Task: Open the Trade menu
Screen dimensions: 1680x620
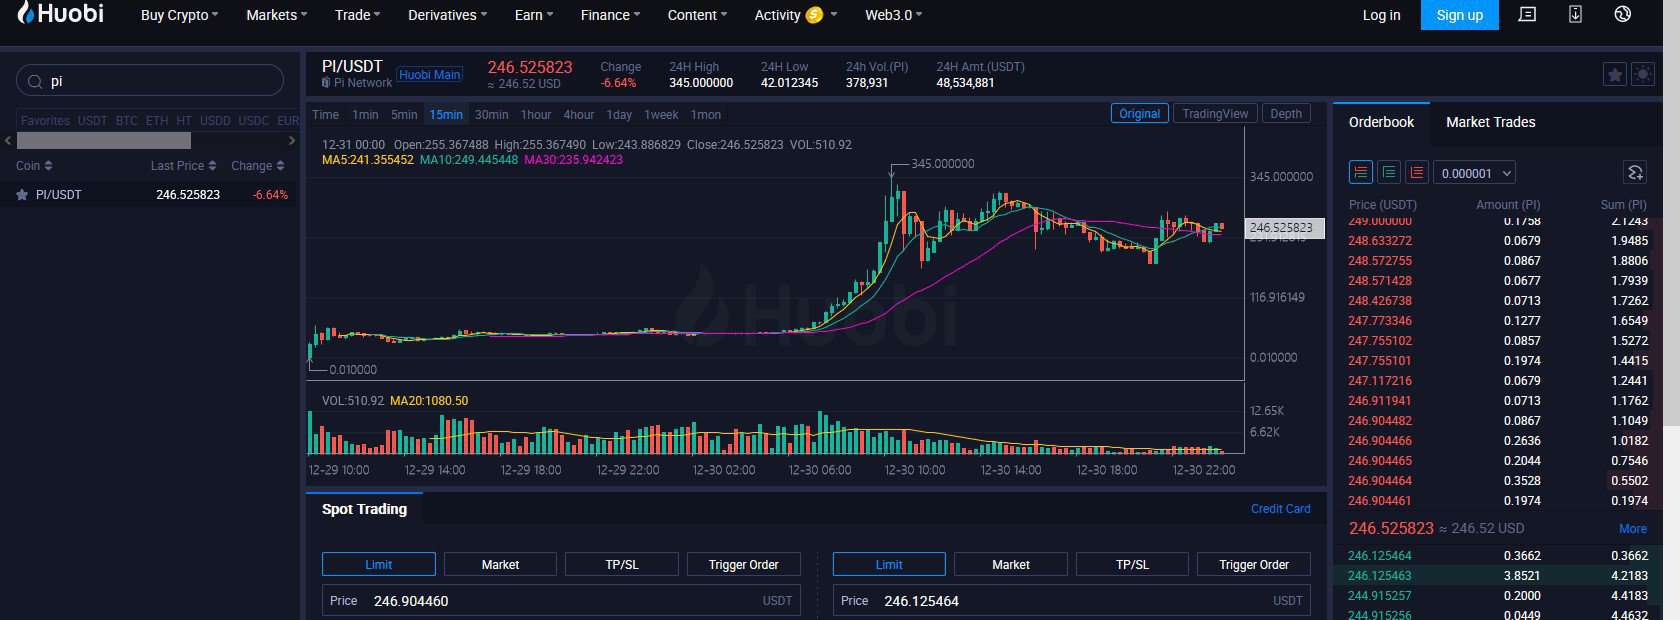Action: (x=357, y=15)
